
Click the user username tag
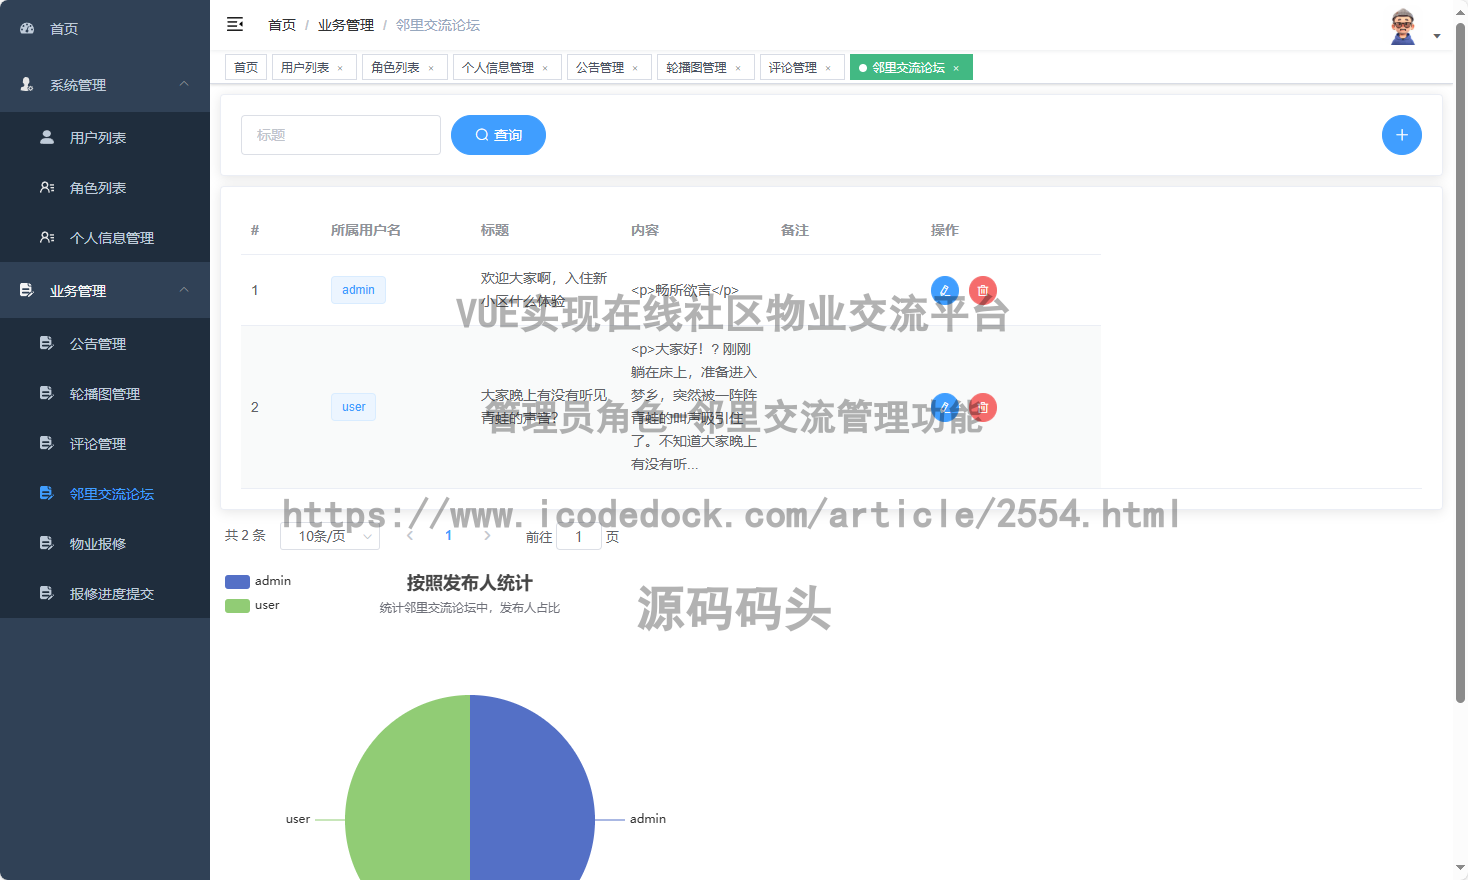(354, 407)
